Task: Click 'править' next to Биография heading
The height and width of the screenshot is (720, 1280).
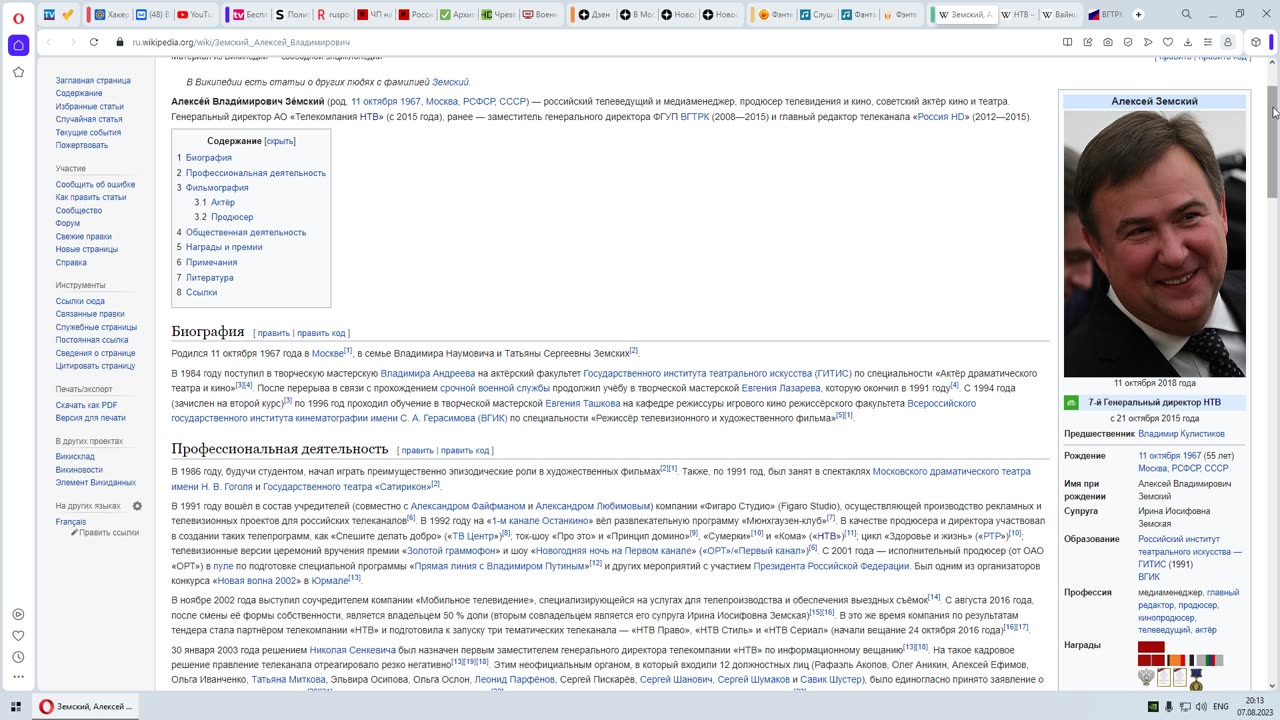Action: [273, 333]
